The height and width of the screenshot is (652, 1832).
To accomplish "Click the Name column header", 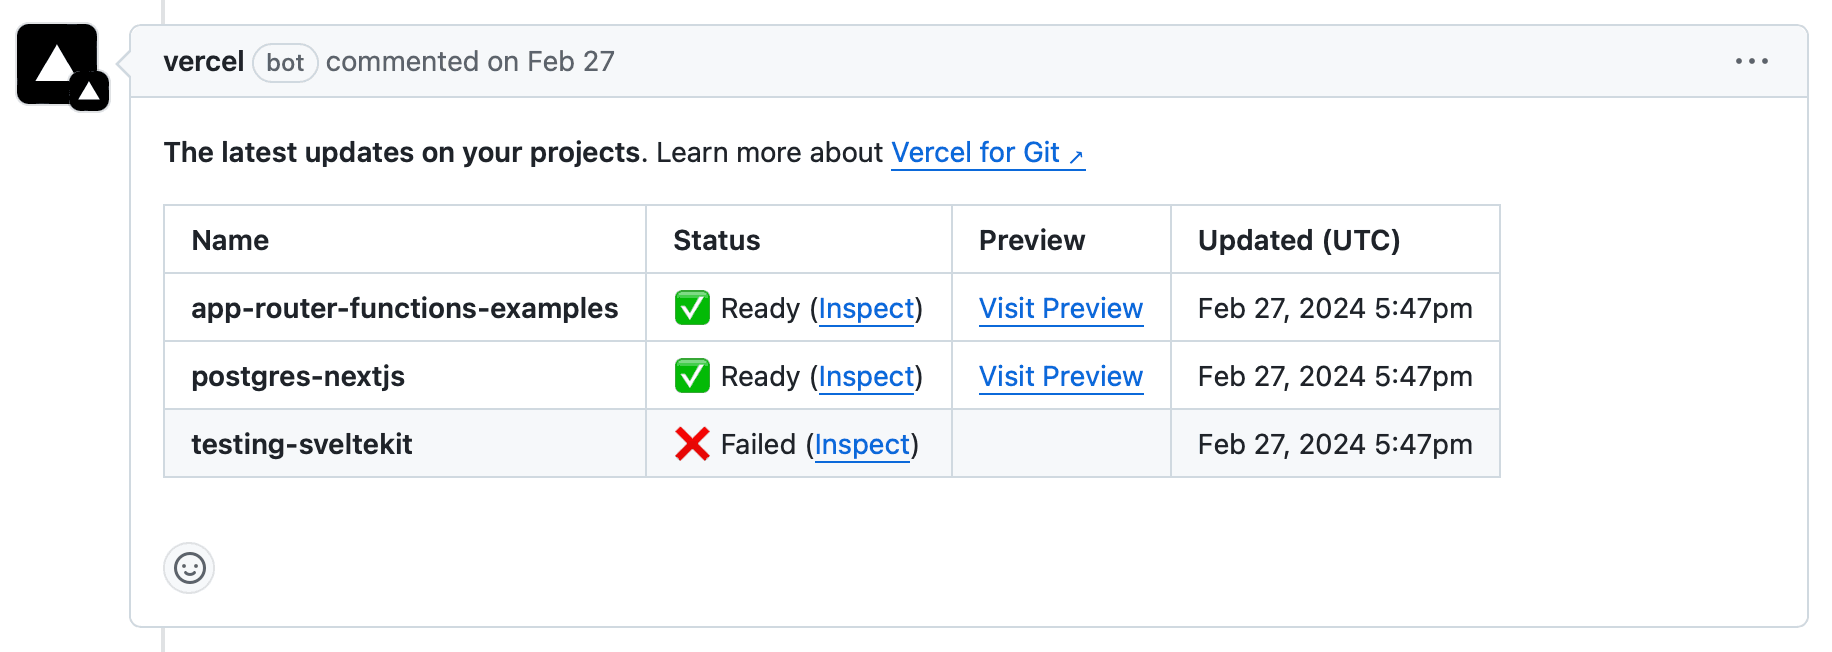I will coord(230,239).
